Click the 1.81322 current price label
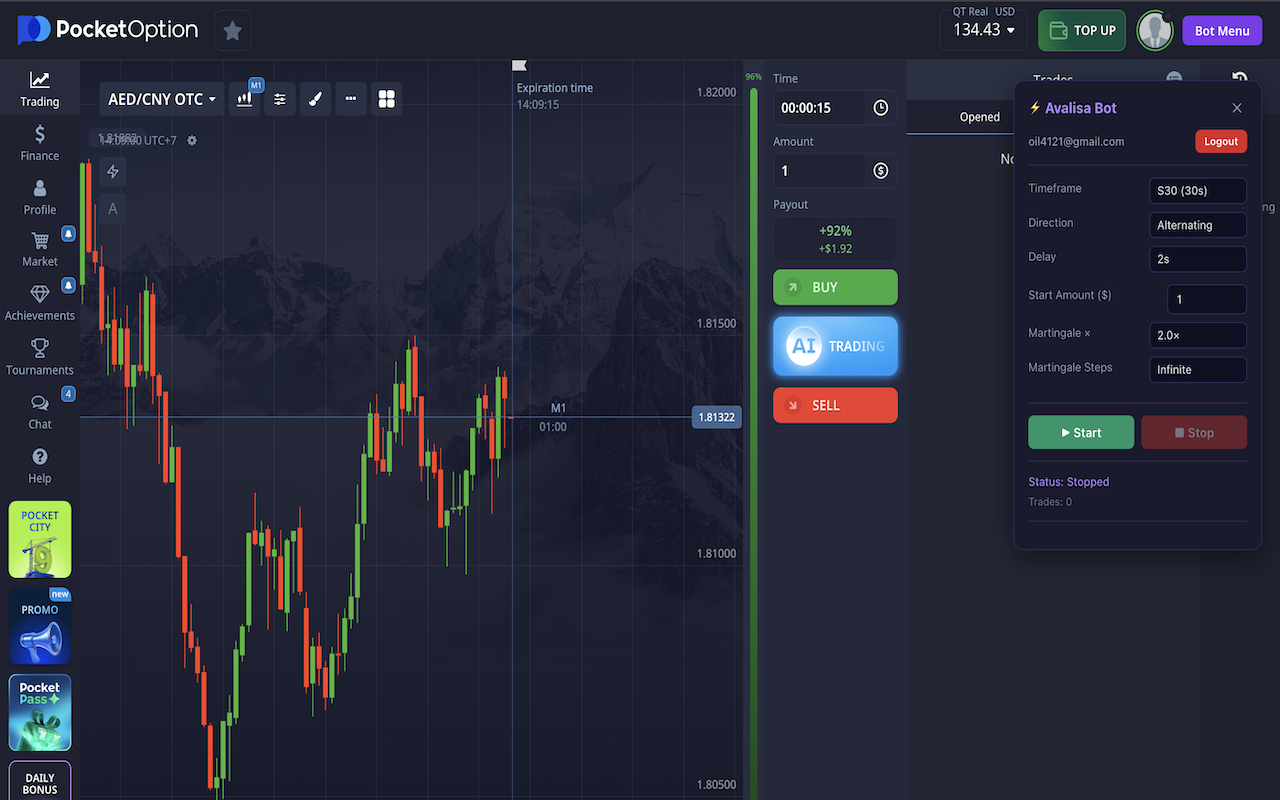Viewport: 1280px width, 800px height. pos(716,417)
